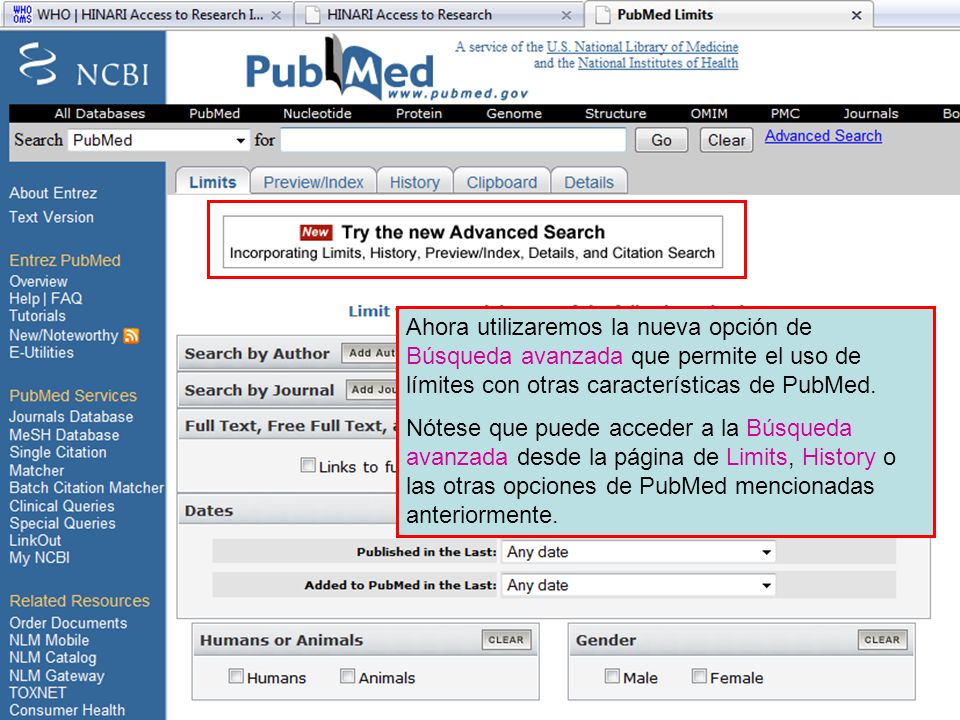The height and width of the screenshot is (720, 960).
Task: Click the PubMed logo banner
Action: tap(386, 68)
